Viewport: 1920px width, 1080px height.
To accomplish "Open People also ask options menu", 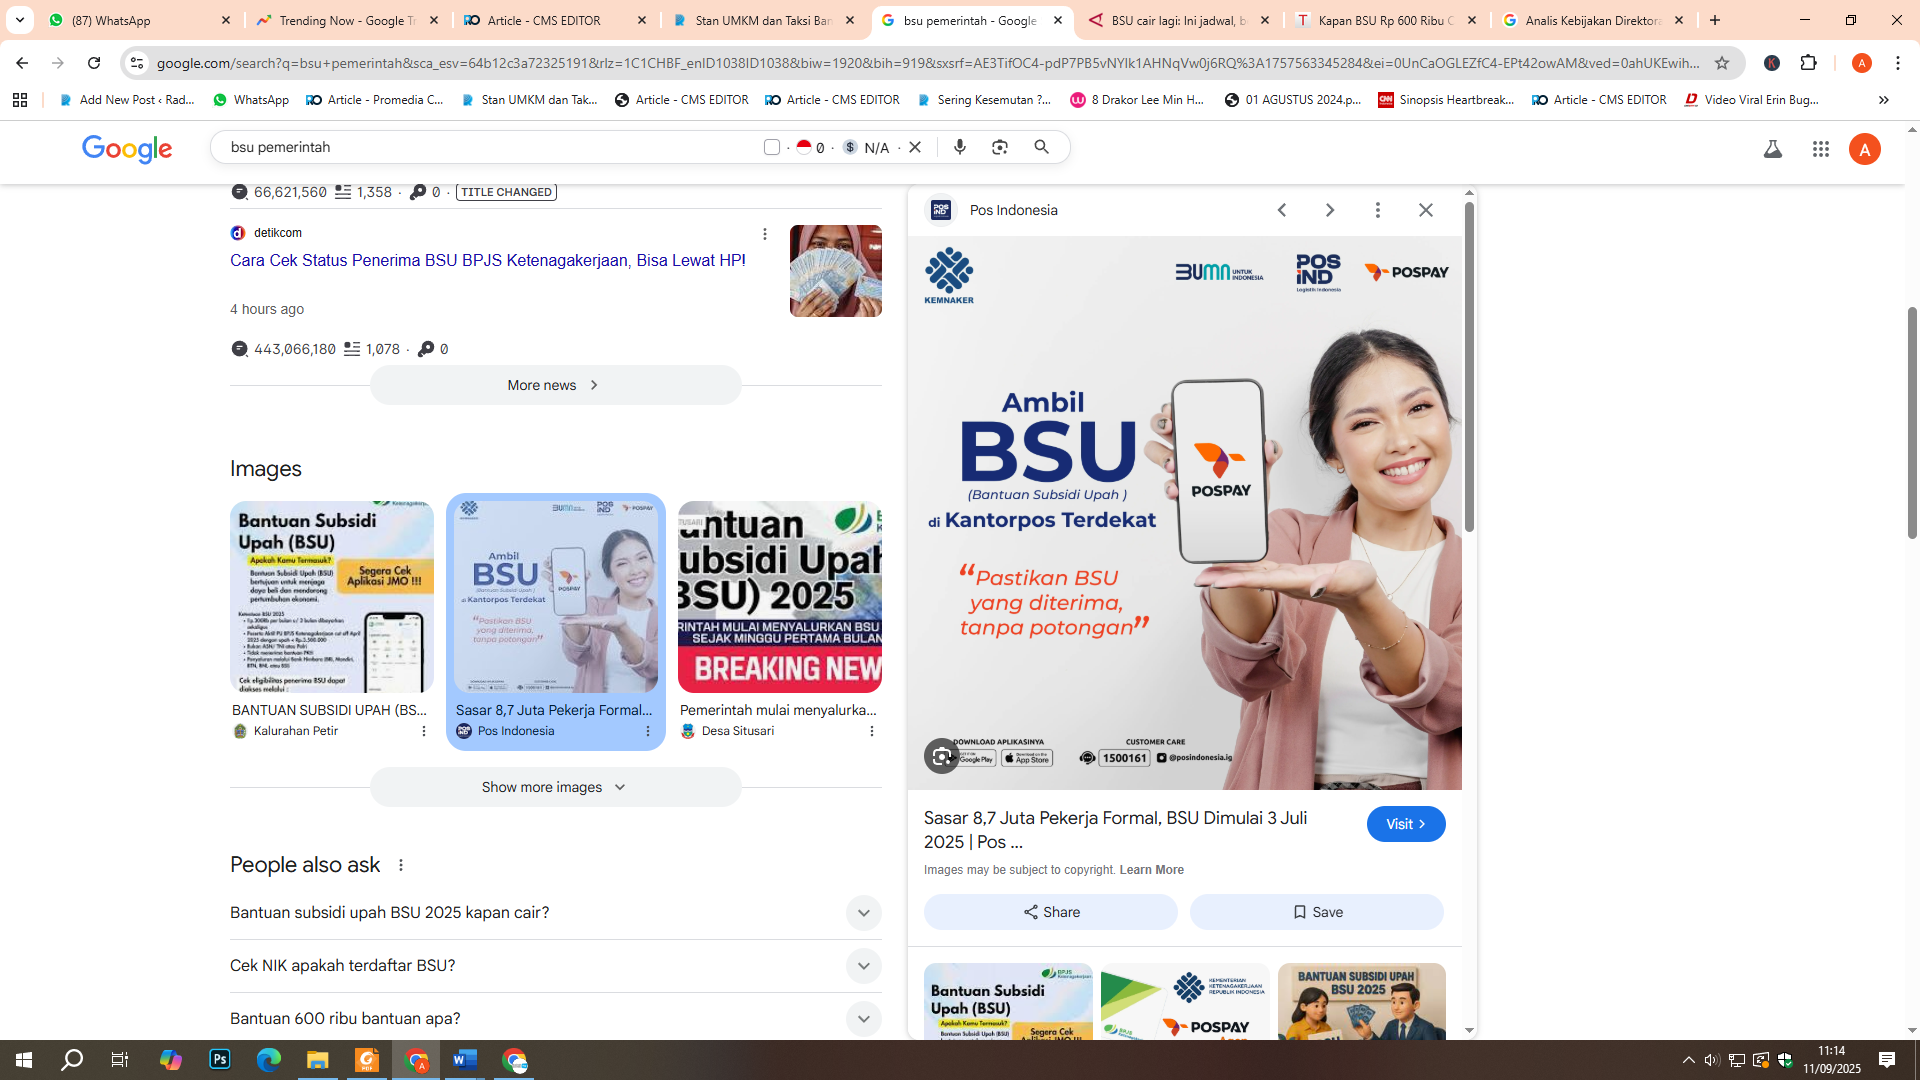I will (401, 865).
